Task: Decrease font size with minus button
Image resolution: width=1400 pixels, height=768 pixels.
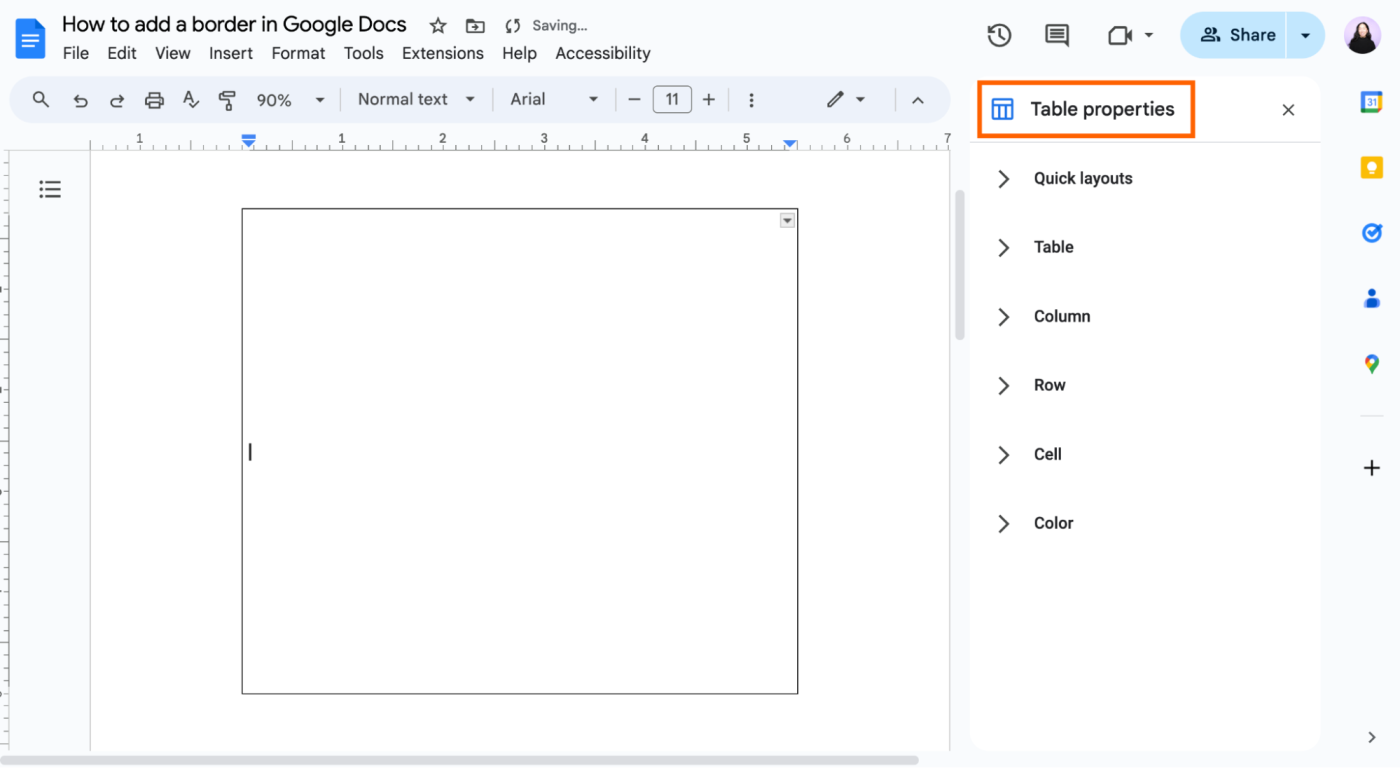Action: (634, 100)
